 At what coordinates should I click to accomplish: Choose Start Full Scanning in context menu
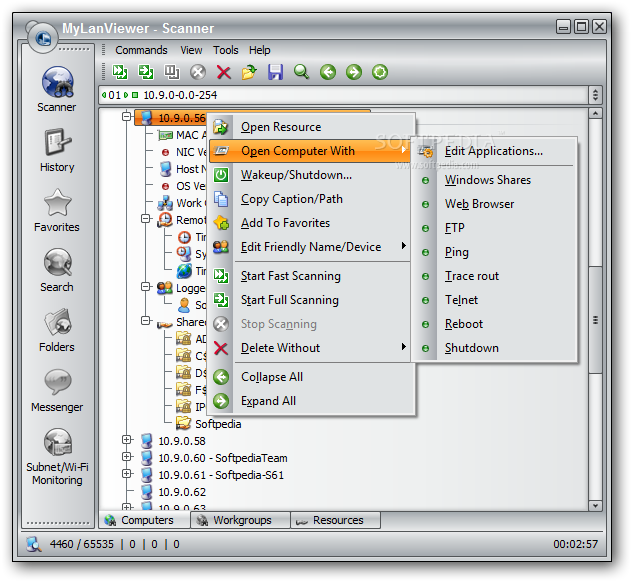tap(310, 300)
